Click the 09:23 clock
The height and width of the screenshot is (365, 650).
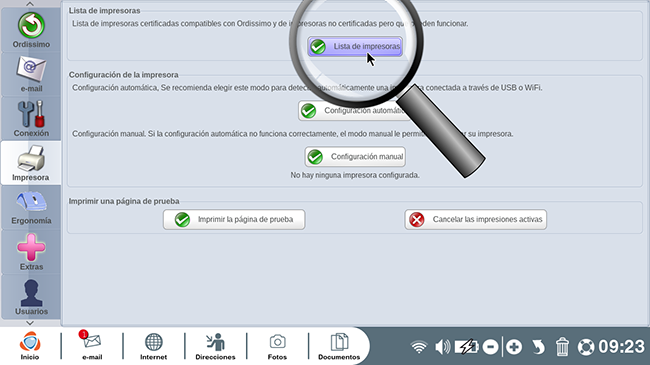coord(621,347)
